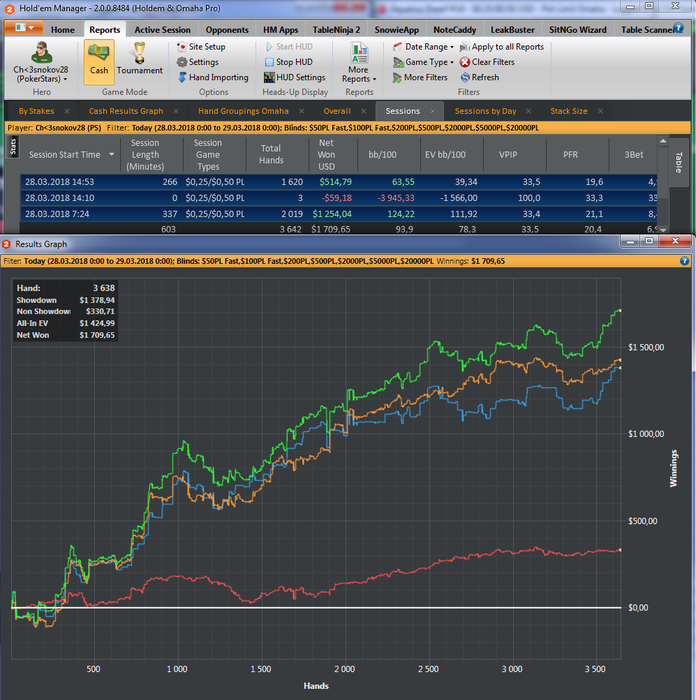
Task: Sort by VPIP column header
Action: 508,154
